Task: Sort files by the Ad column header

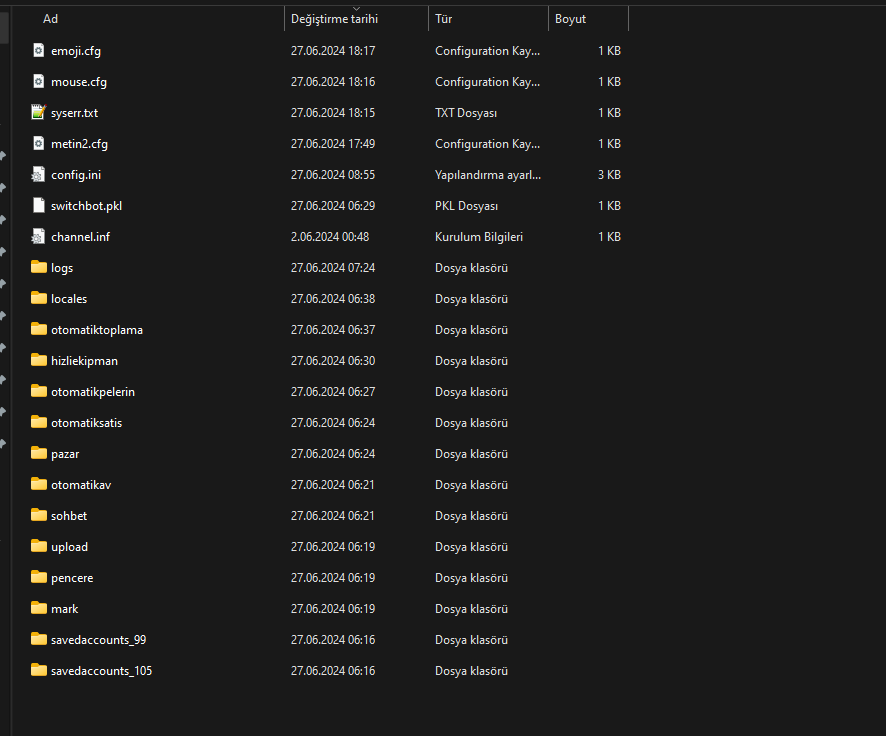Action: click(50, 19)
